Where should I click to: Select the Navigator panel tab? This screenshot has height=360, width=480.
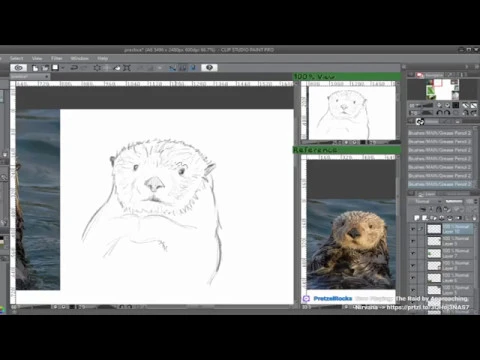(x=430, y=75)
